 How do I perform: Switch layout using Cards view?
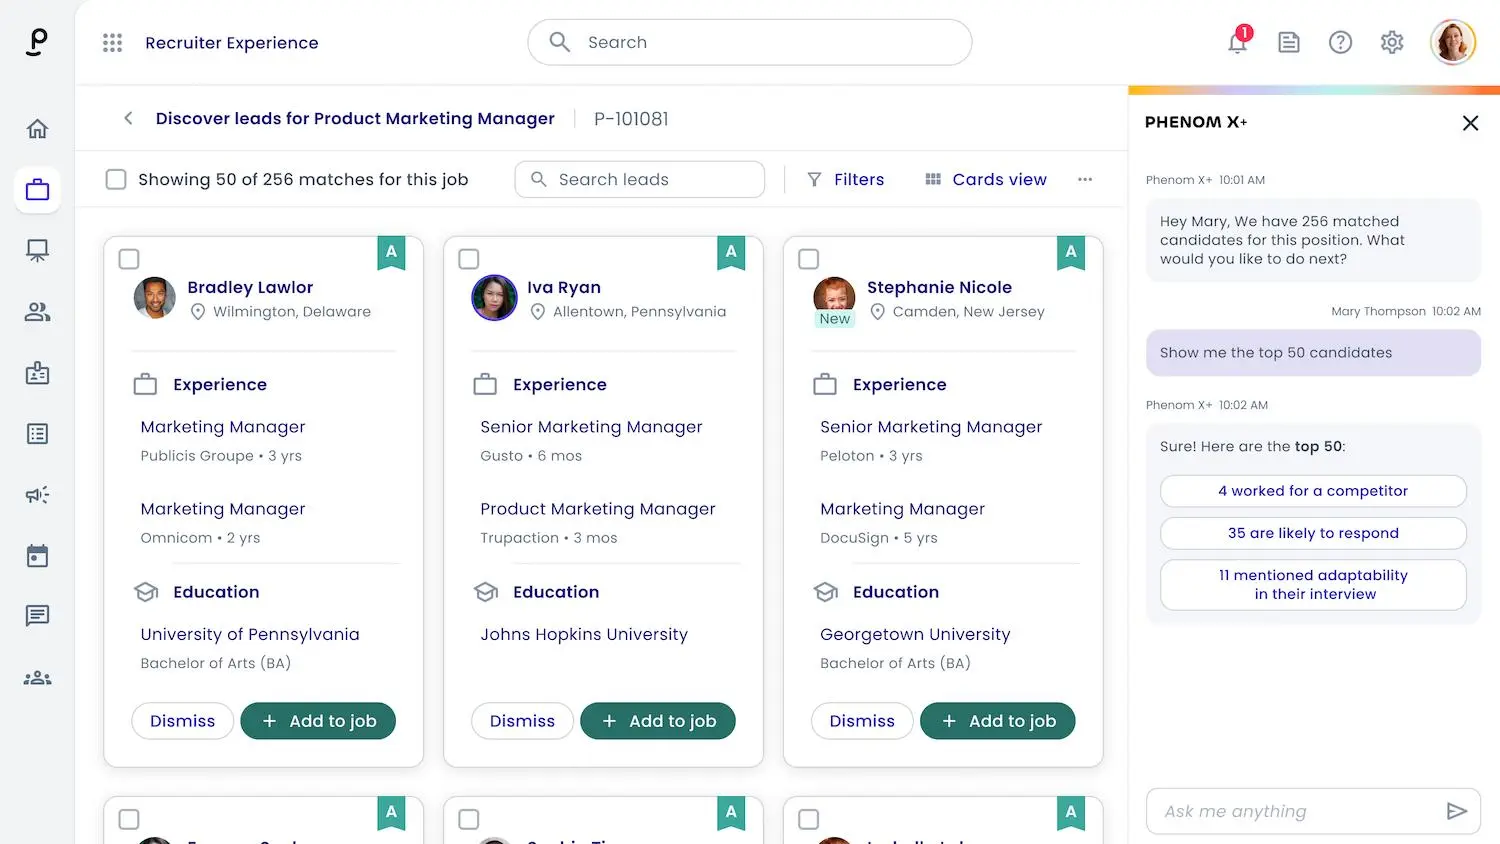click(986, 179)
